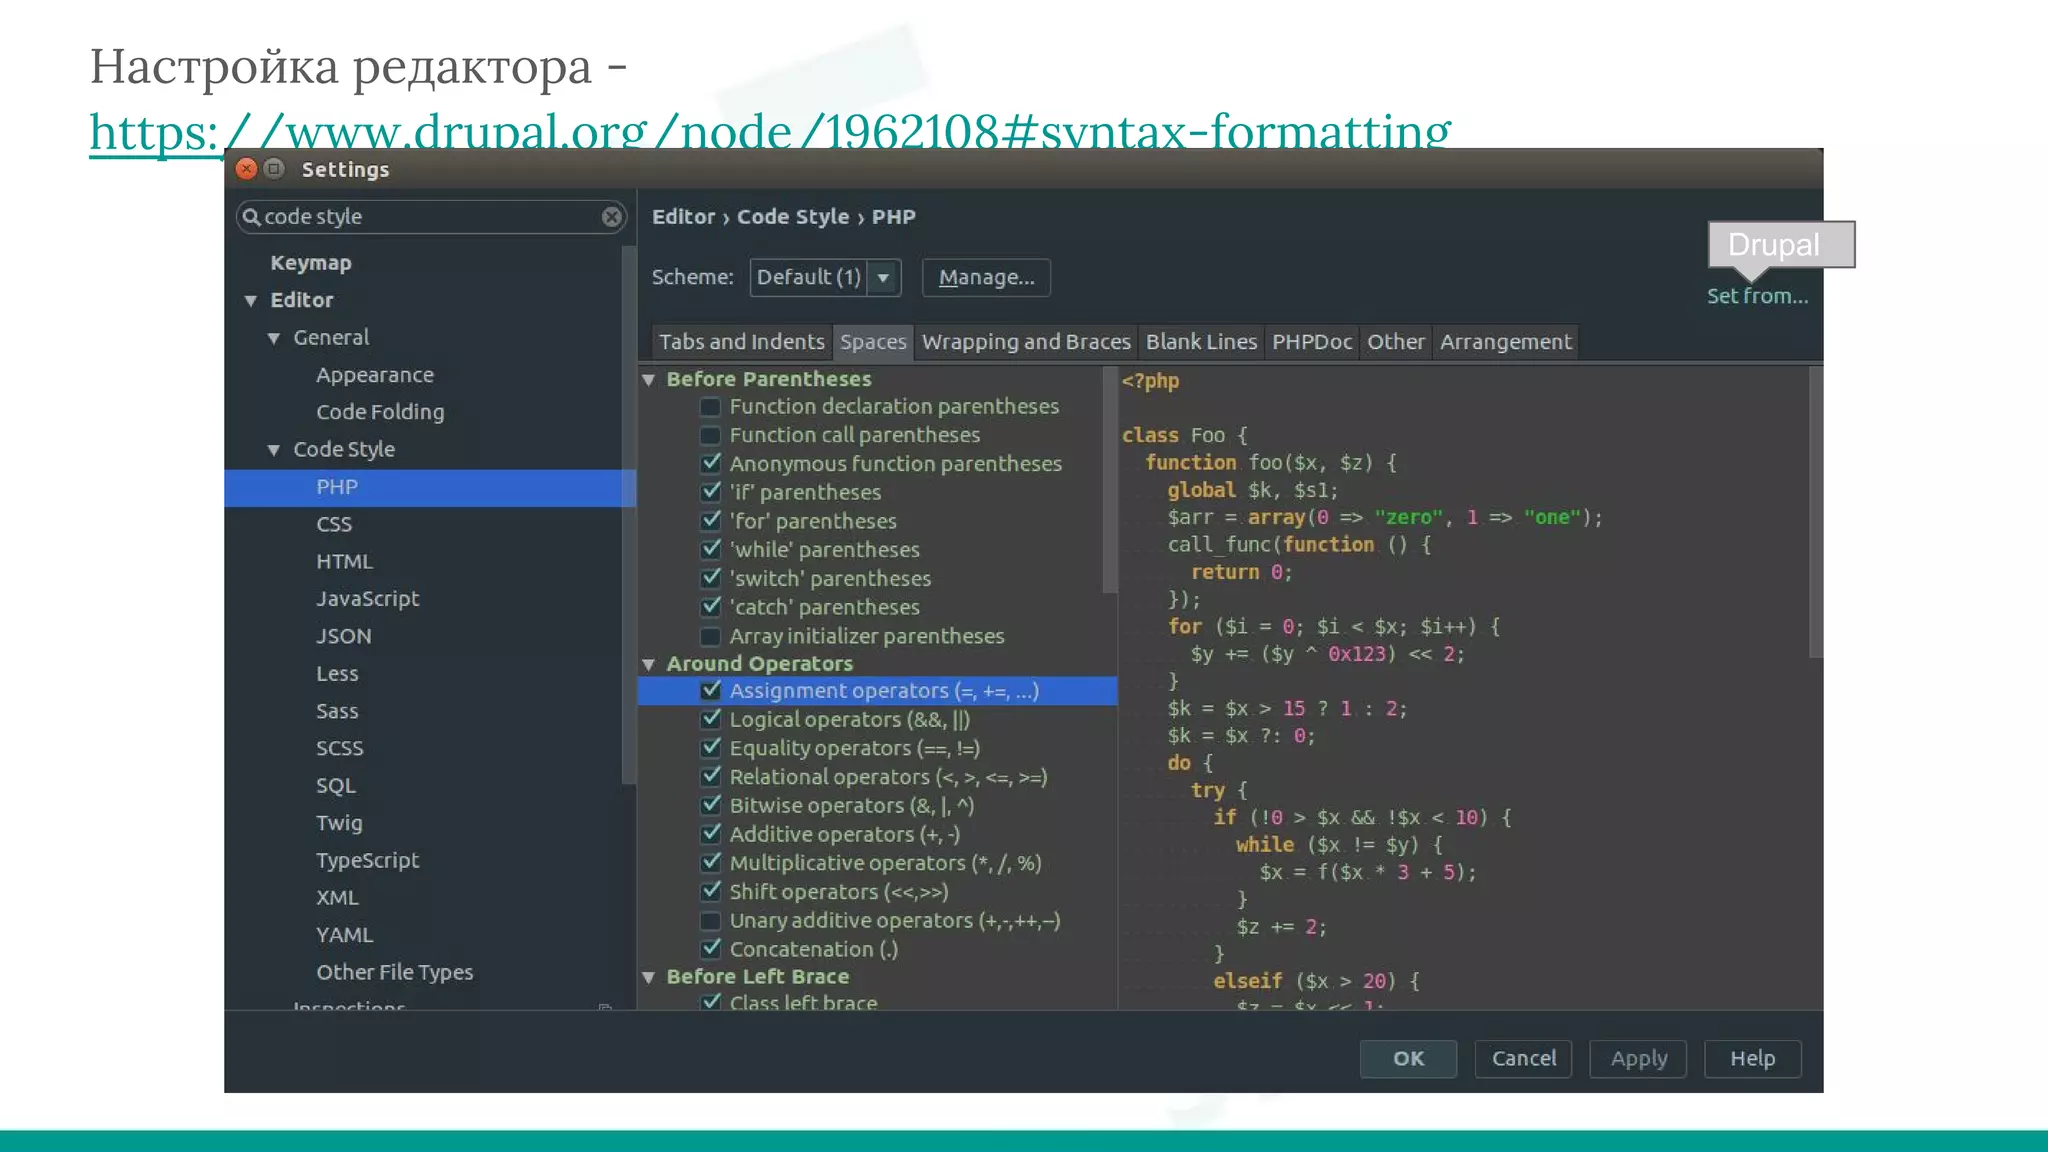This screenshot has width=2048, height=1152.
Task: Enable Function declaration parentheses checkbox
Action: [x=710, y=407]
